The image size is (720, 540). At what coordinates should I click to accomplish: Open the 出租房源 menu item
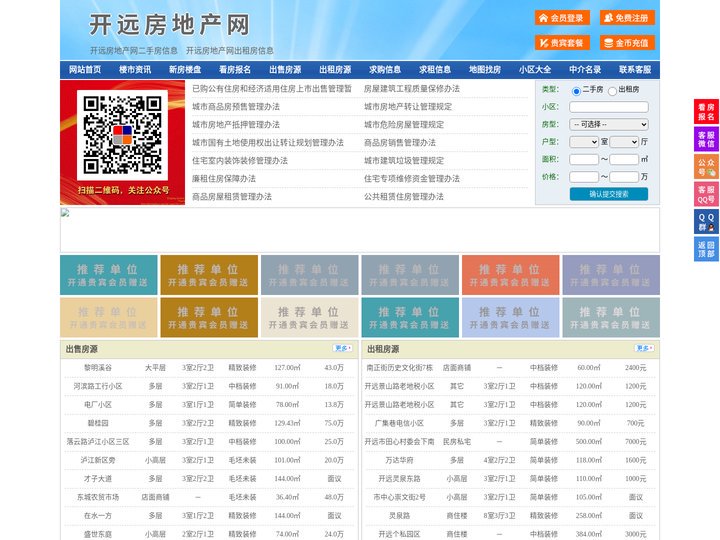coord(335,70)
